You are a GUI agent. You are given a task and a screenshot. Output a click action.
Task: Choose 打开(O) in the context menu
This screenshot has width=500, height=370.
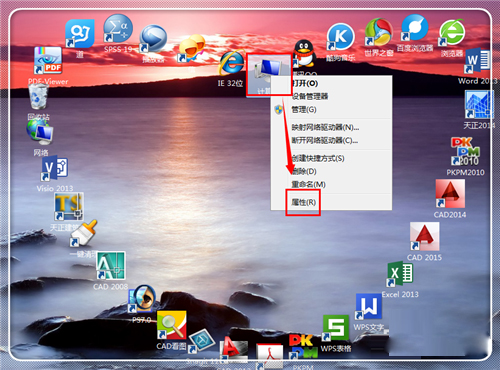[331, 83]
